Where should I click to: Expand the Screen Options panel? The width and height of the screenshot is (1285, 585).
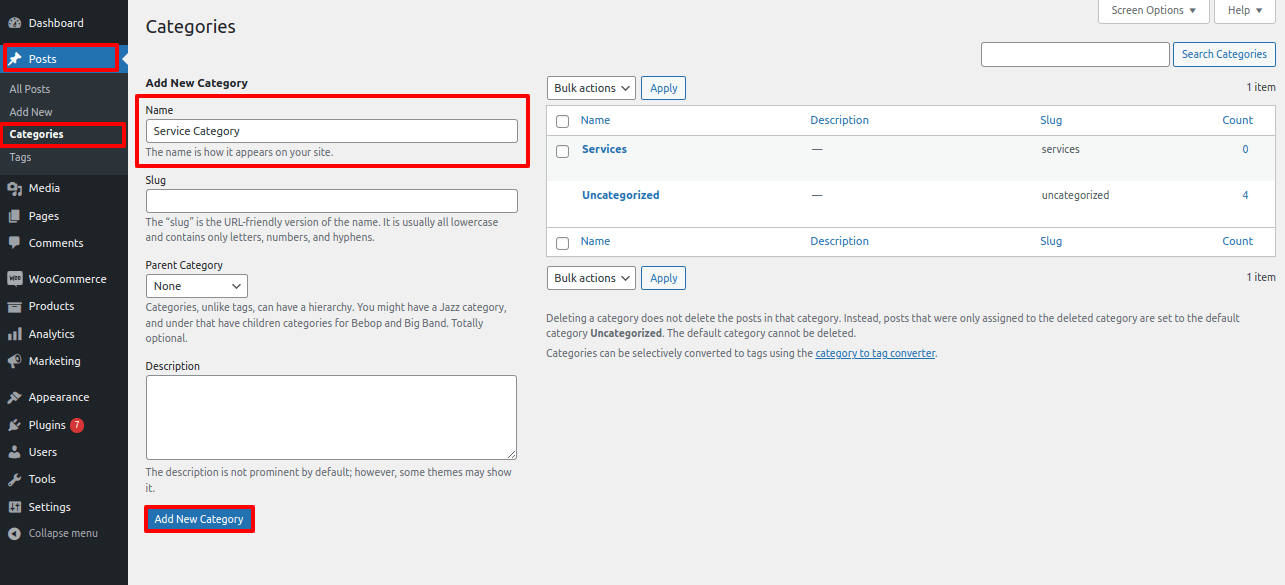click(1153, 10)
